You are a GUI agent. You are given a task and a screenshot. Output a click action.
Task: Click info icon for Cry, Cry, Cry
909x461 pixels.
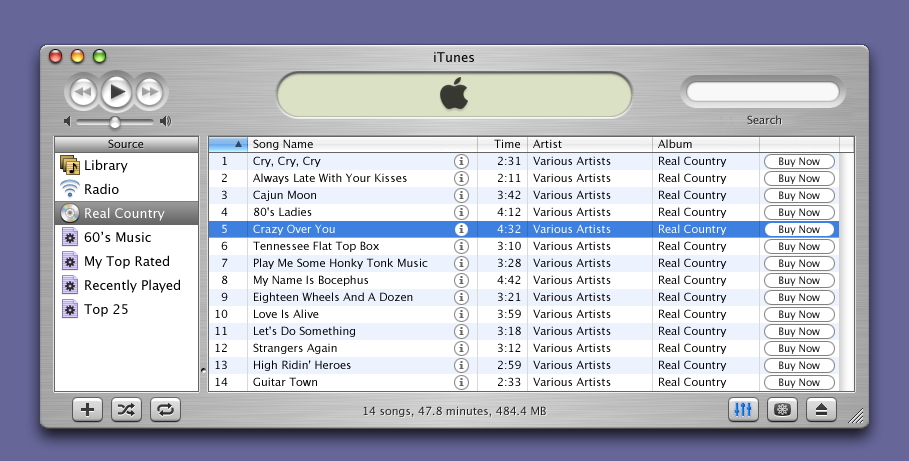[x=461, y=161]
